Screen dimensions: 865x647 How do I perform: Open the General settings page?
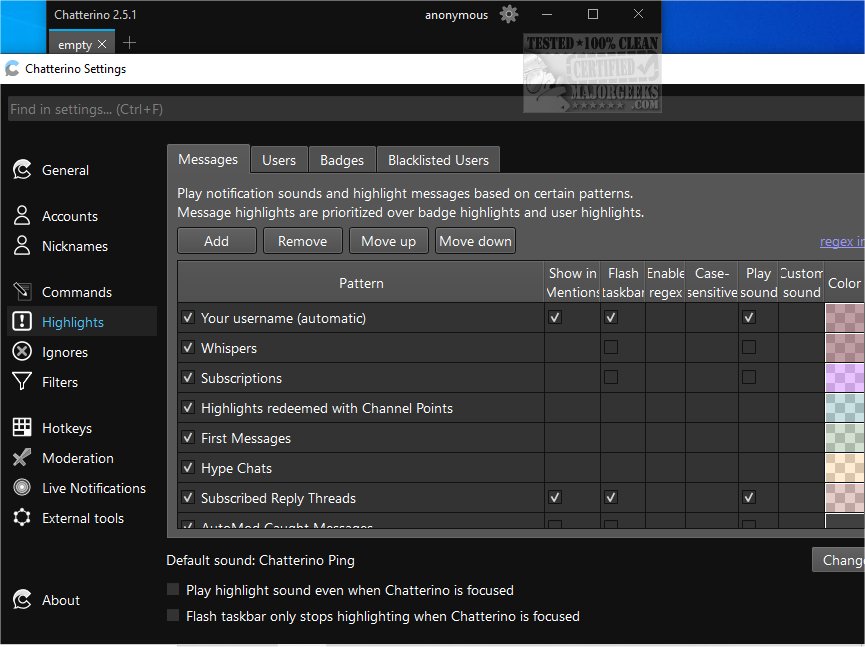pyautogui.click(x=65, y=170)
